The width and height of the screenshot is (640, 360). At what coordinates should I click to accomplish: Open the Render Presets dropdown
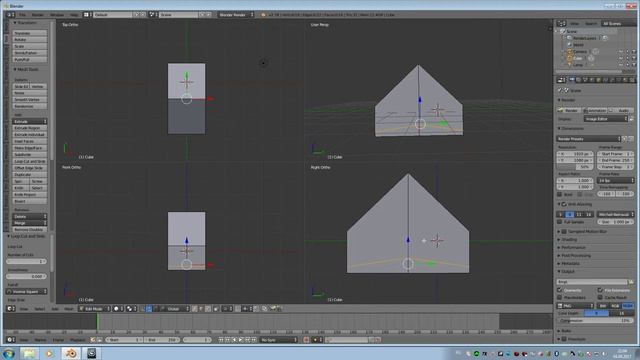point(589,139)
